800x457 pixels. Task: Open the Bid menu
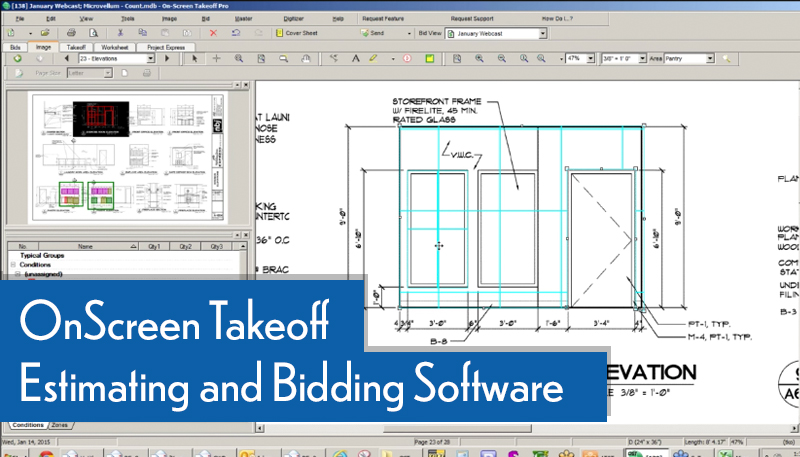point(205,19)
